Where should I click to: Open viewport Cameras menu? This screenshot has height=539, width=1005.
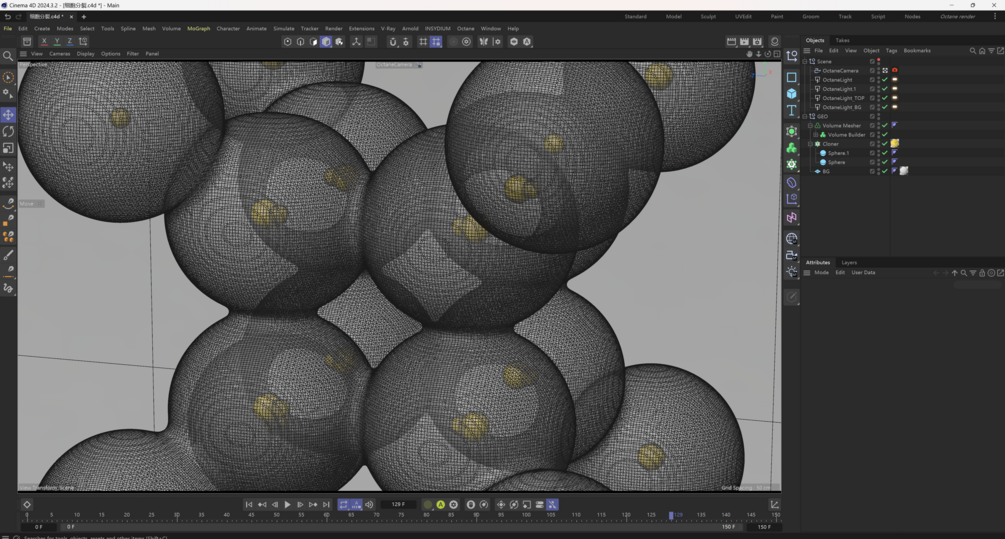(x=60, y=54)
